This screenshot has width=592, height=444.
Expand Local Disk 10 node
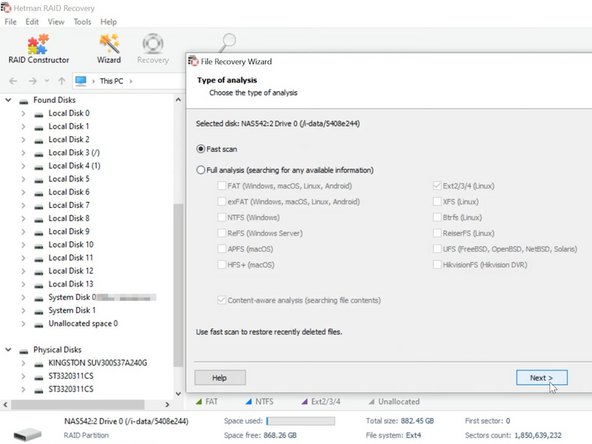[x=23, y=245]
